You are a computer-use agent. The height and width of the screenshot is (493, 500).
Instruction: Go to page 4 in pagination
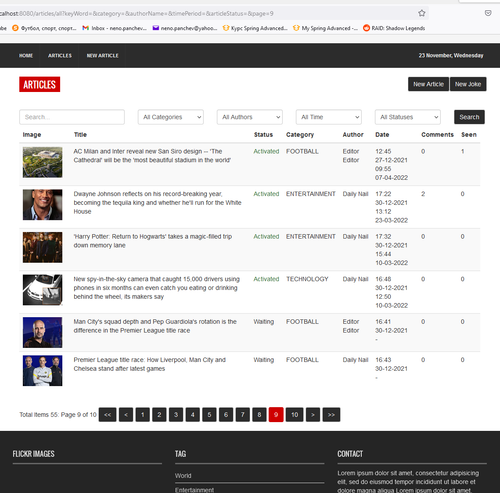pos(193,415)
